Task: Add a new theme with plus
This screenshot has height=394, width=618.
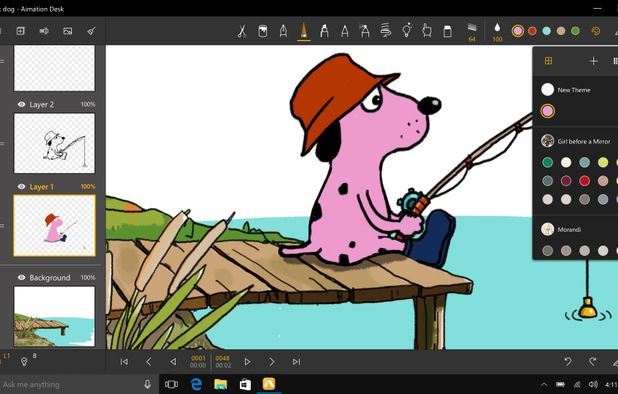Action: [593, 61]
